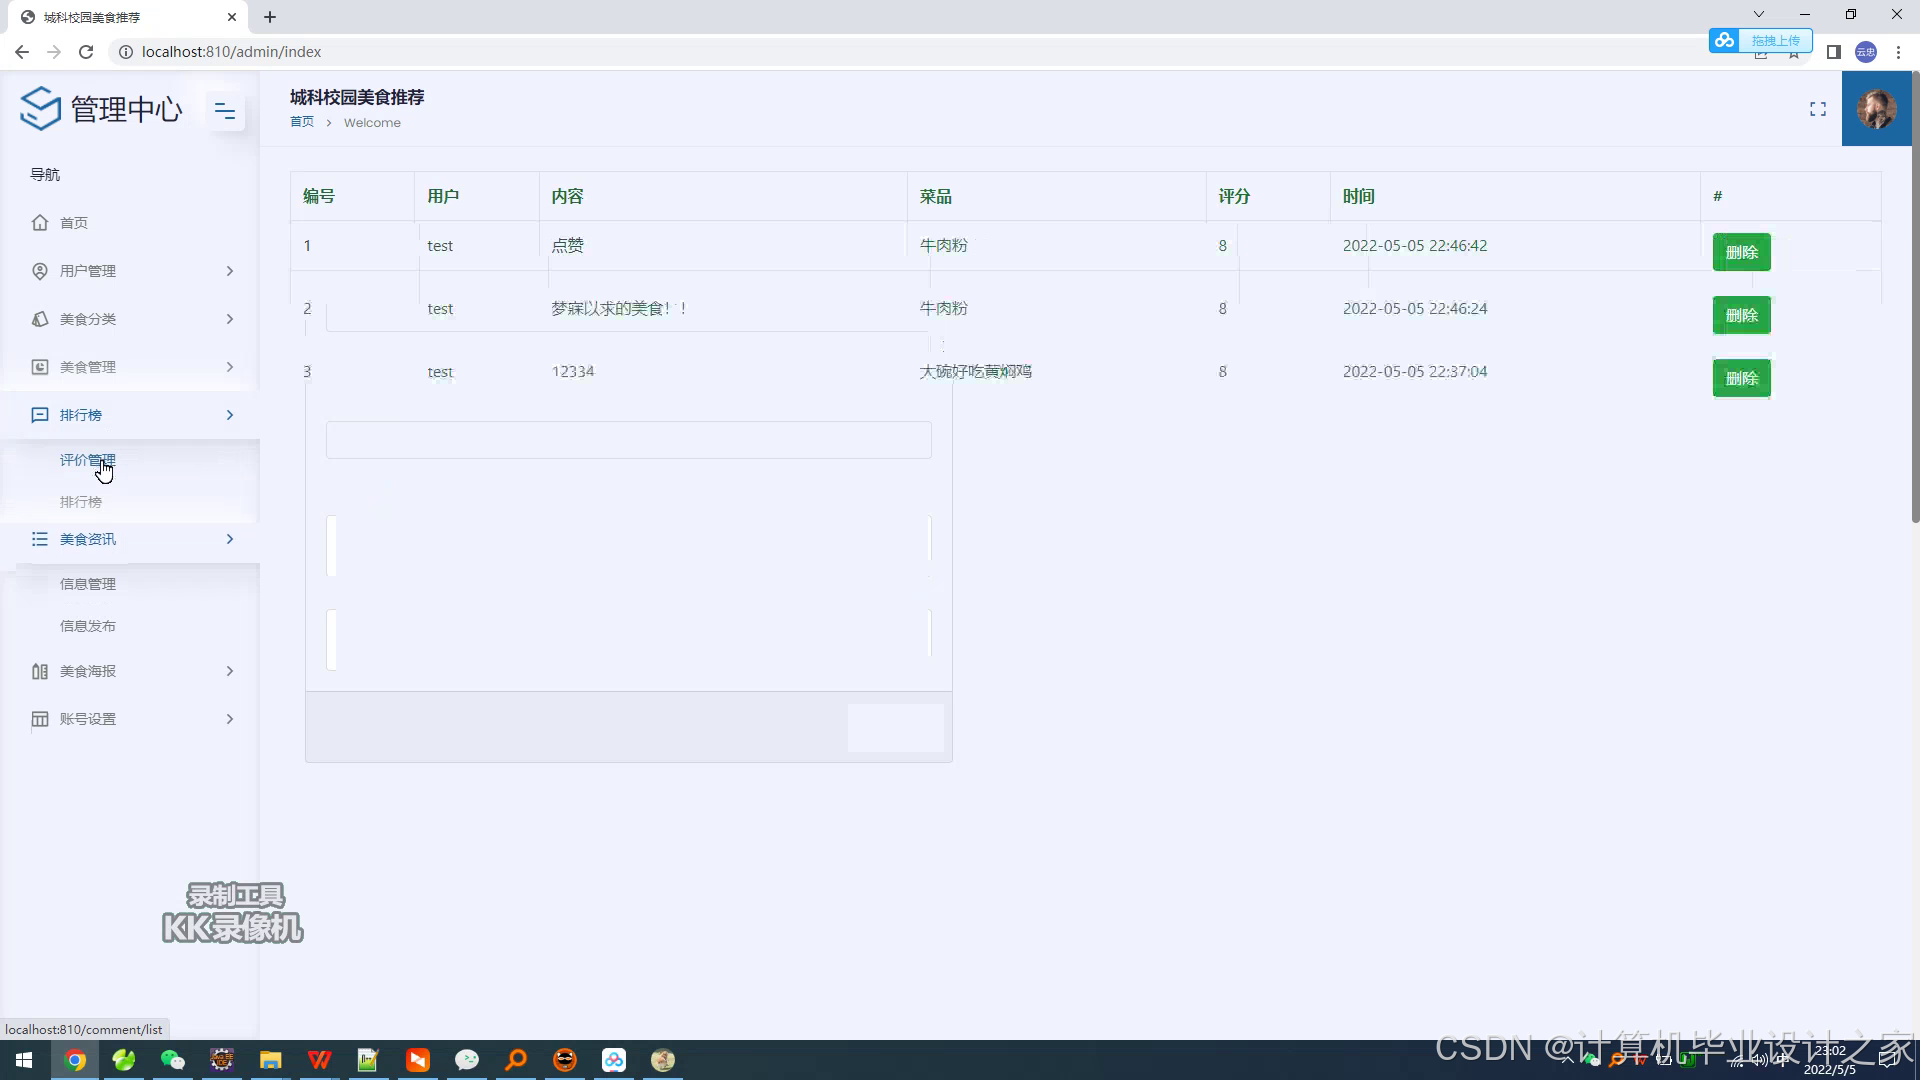Click the sidebar collapse hamburger icon

[x=225, y=111]
